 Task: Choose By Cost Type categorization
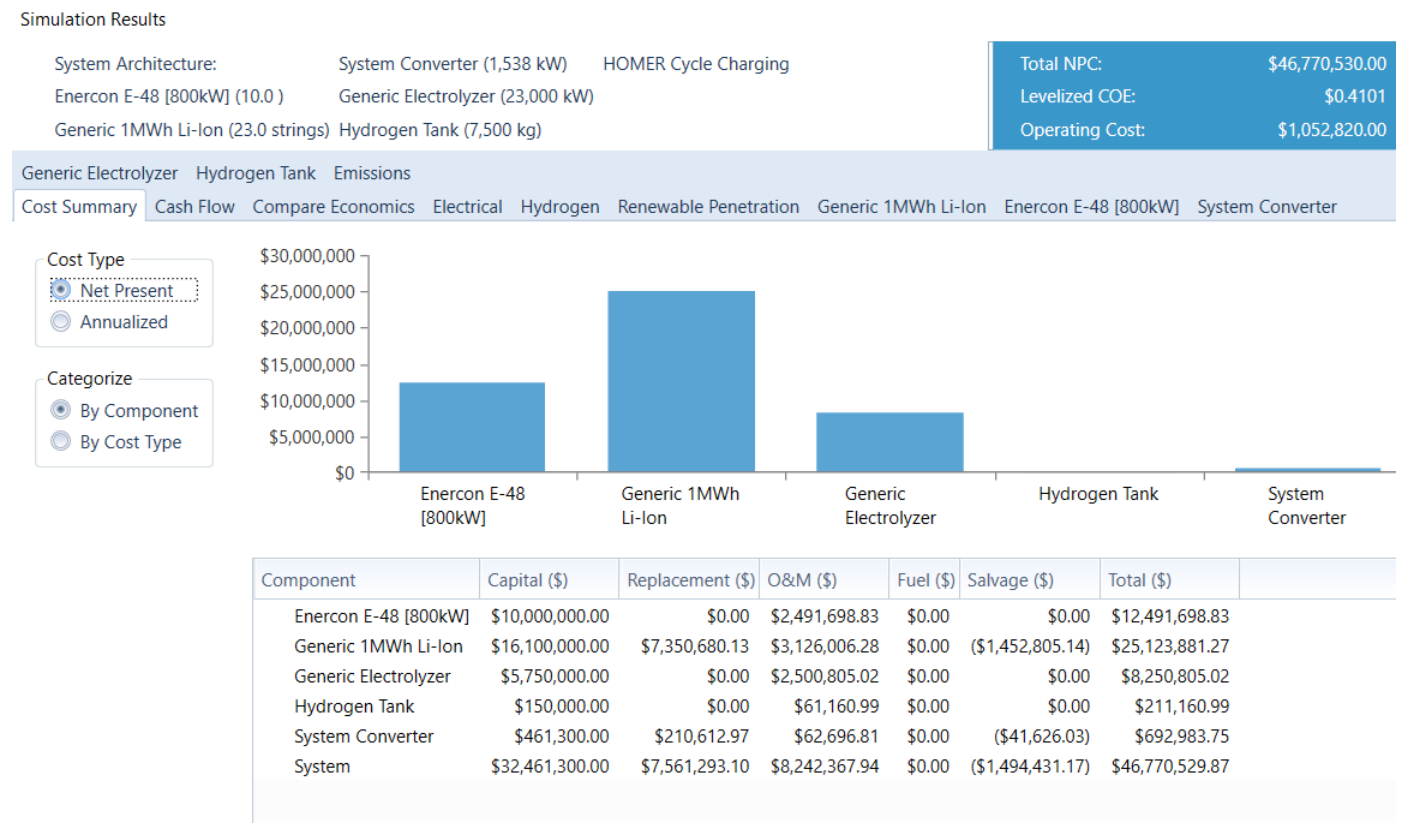[117, 442]
